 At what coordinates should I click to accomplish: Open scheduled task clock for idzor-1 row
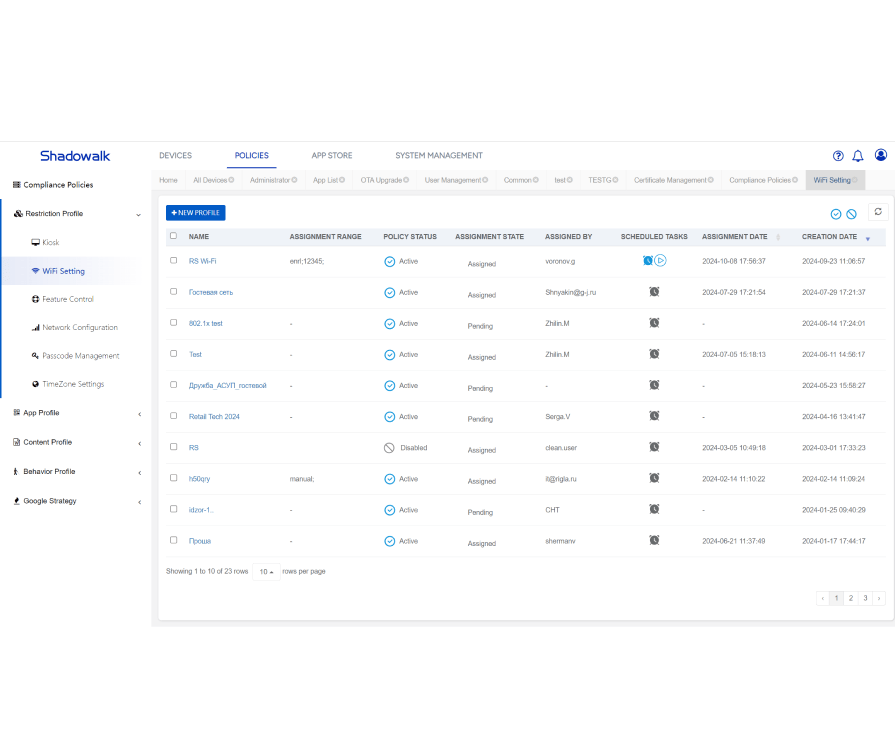[654, 509]
